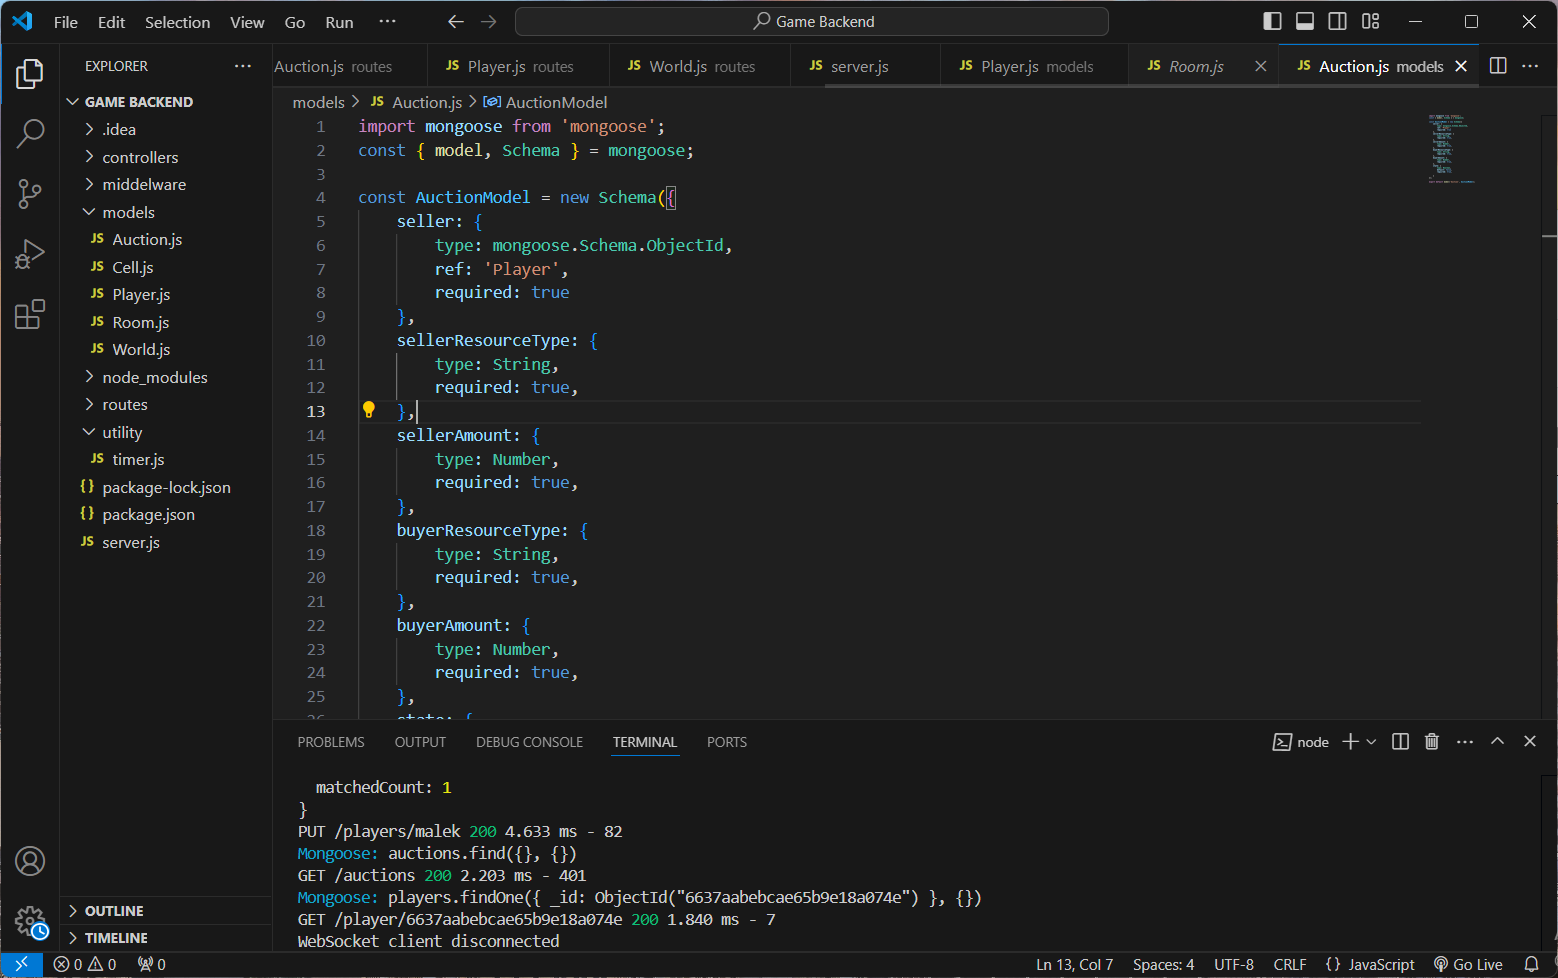Open the Source Control view
Viewport: 1558px width, 978px height.
30,194
